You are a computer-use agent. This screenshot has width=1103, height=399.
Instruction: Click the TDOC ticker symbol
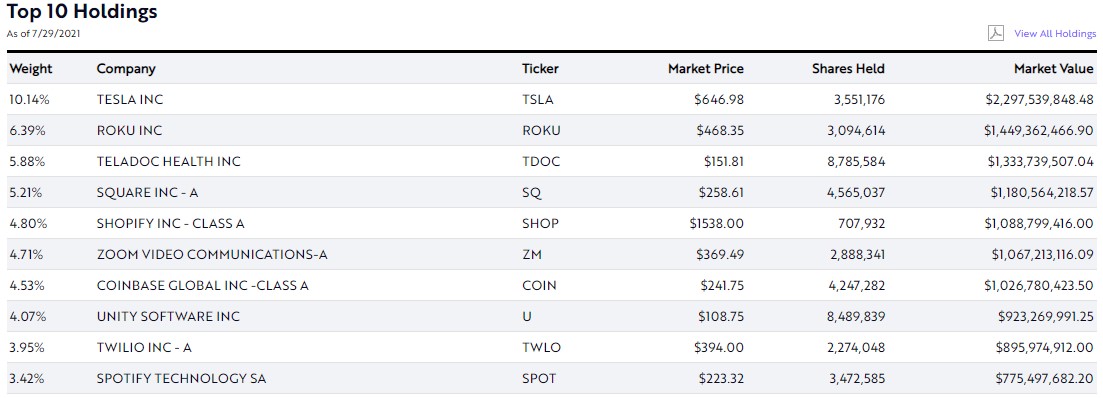click(x=541, y=162)
